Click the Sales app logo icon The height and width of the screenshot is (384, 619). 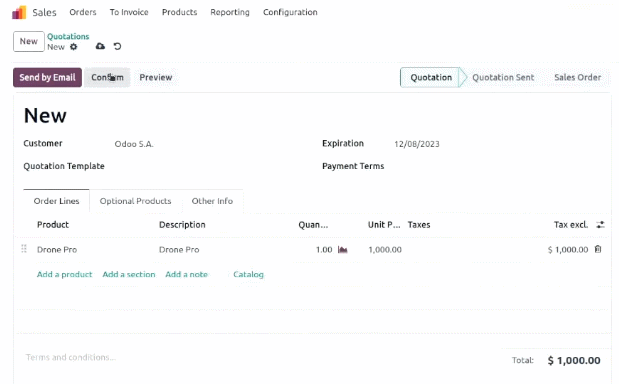click(x=19, y=12)
